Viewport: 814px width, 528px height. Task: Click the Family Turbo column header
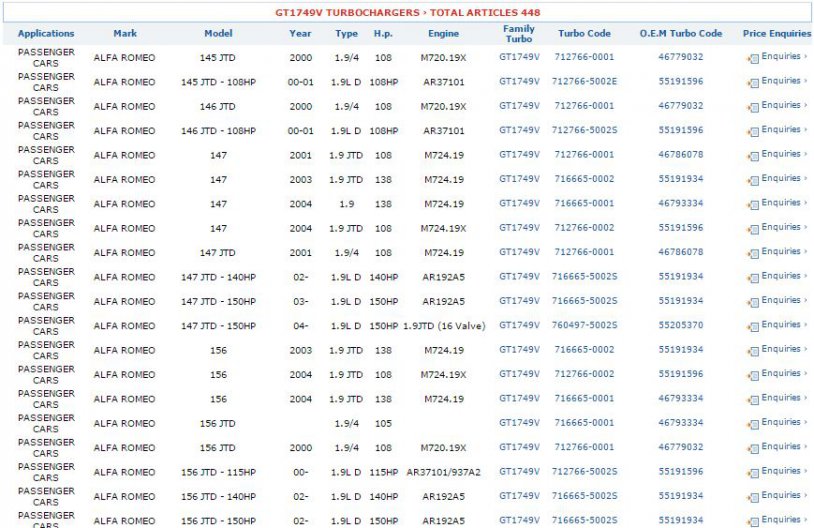coord(518,34)
